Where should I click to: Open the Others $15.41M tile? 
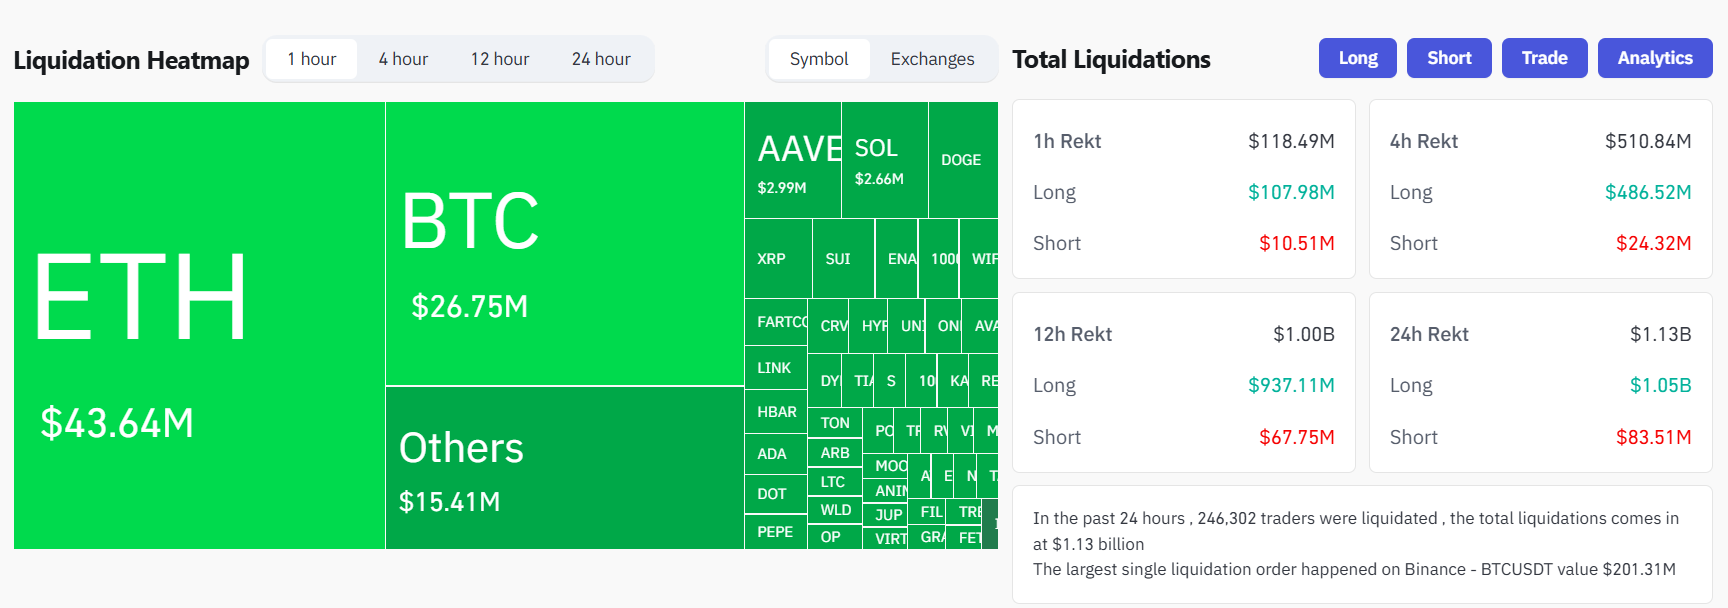[x=564, y=467]
